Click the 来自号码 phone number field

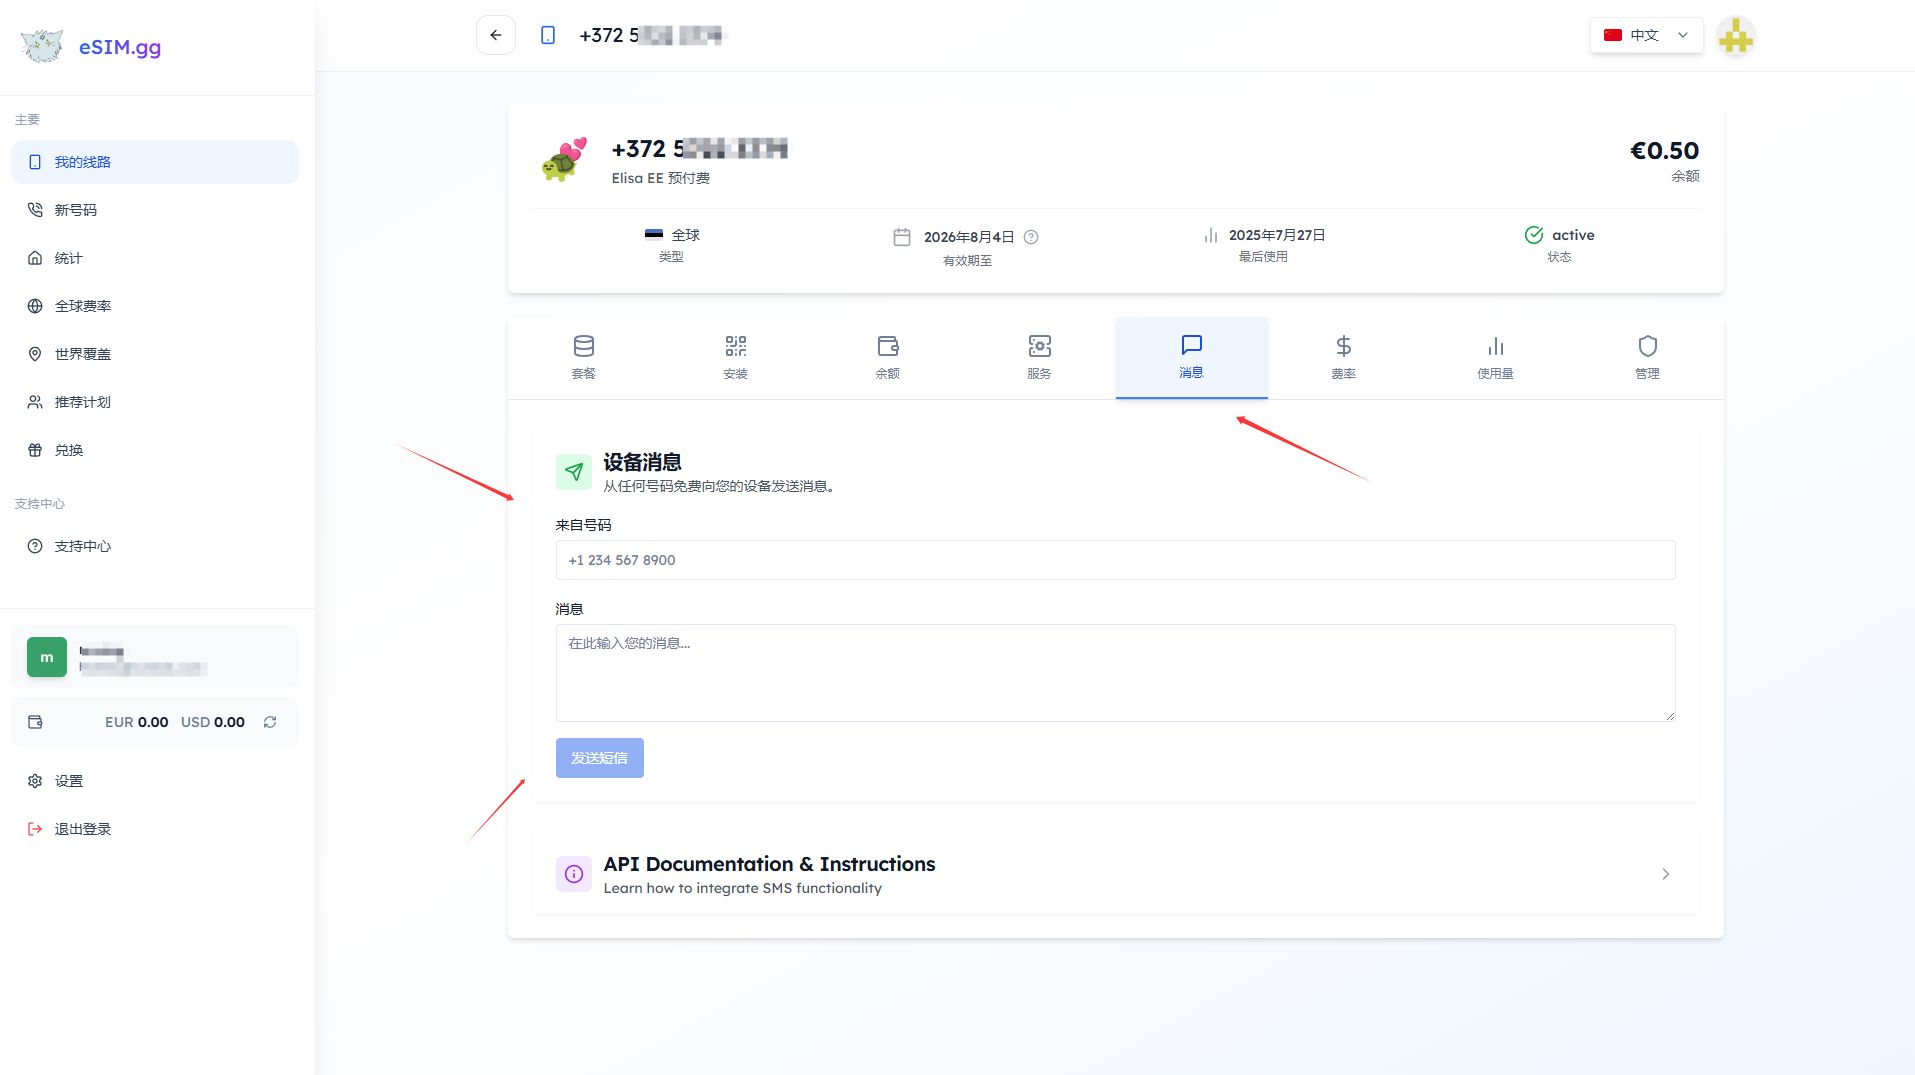(1115, 560)
